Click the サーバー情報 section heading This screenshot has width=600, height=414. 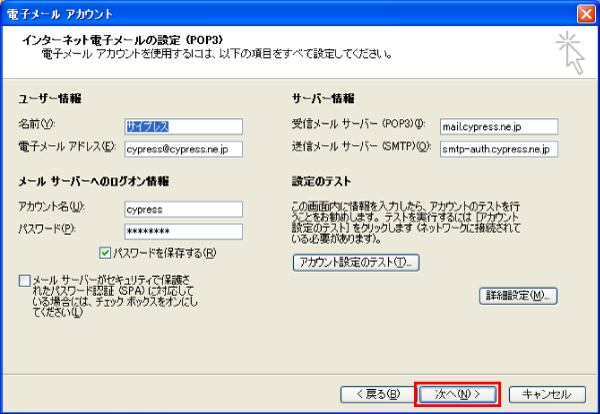click(323, 98)
